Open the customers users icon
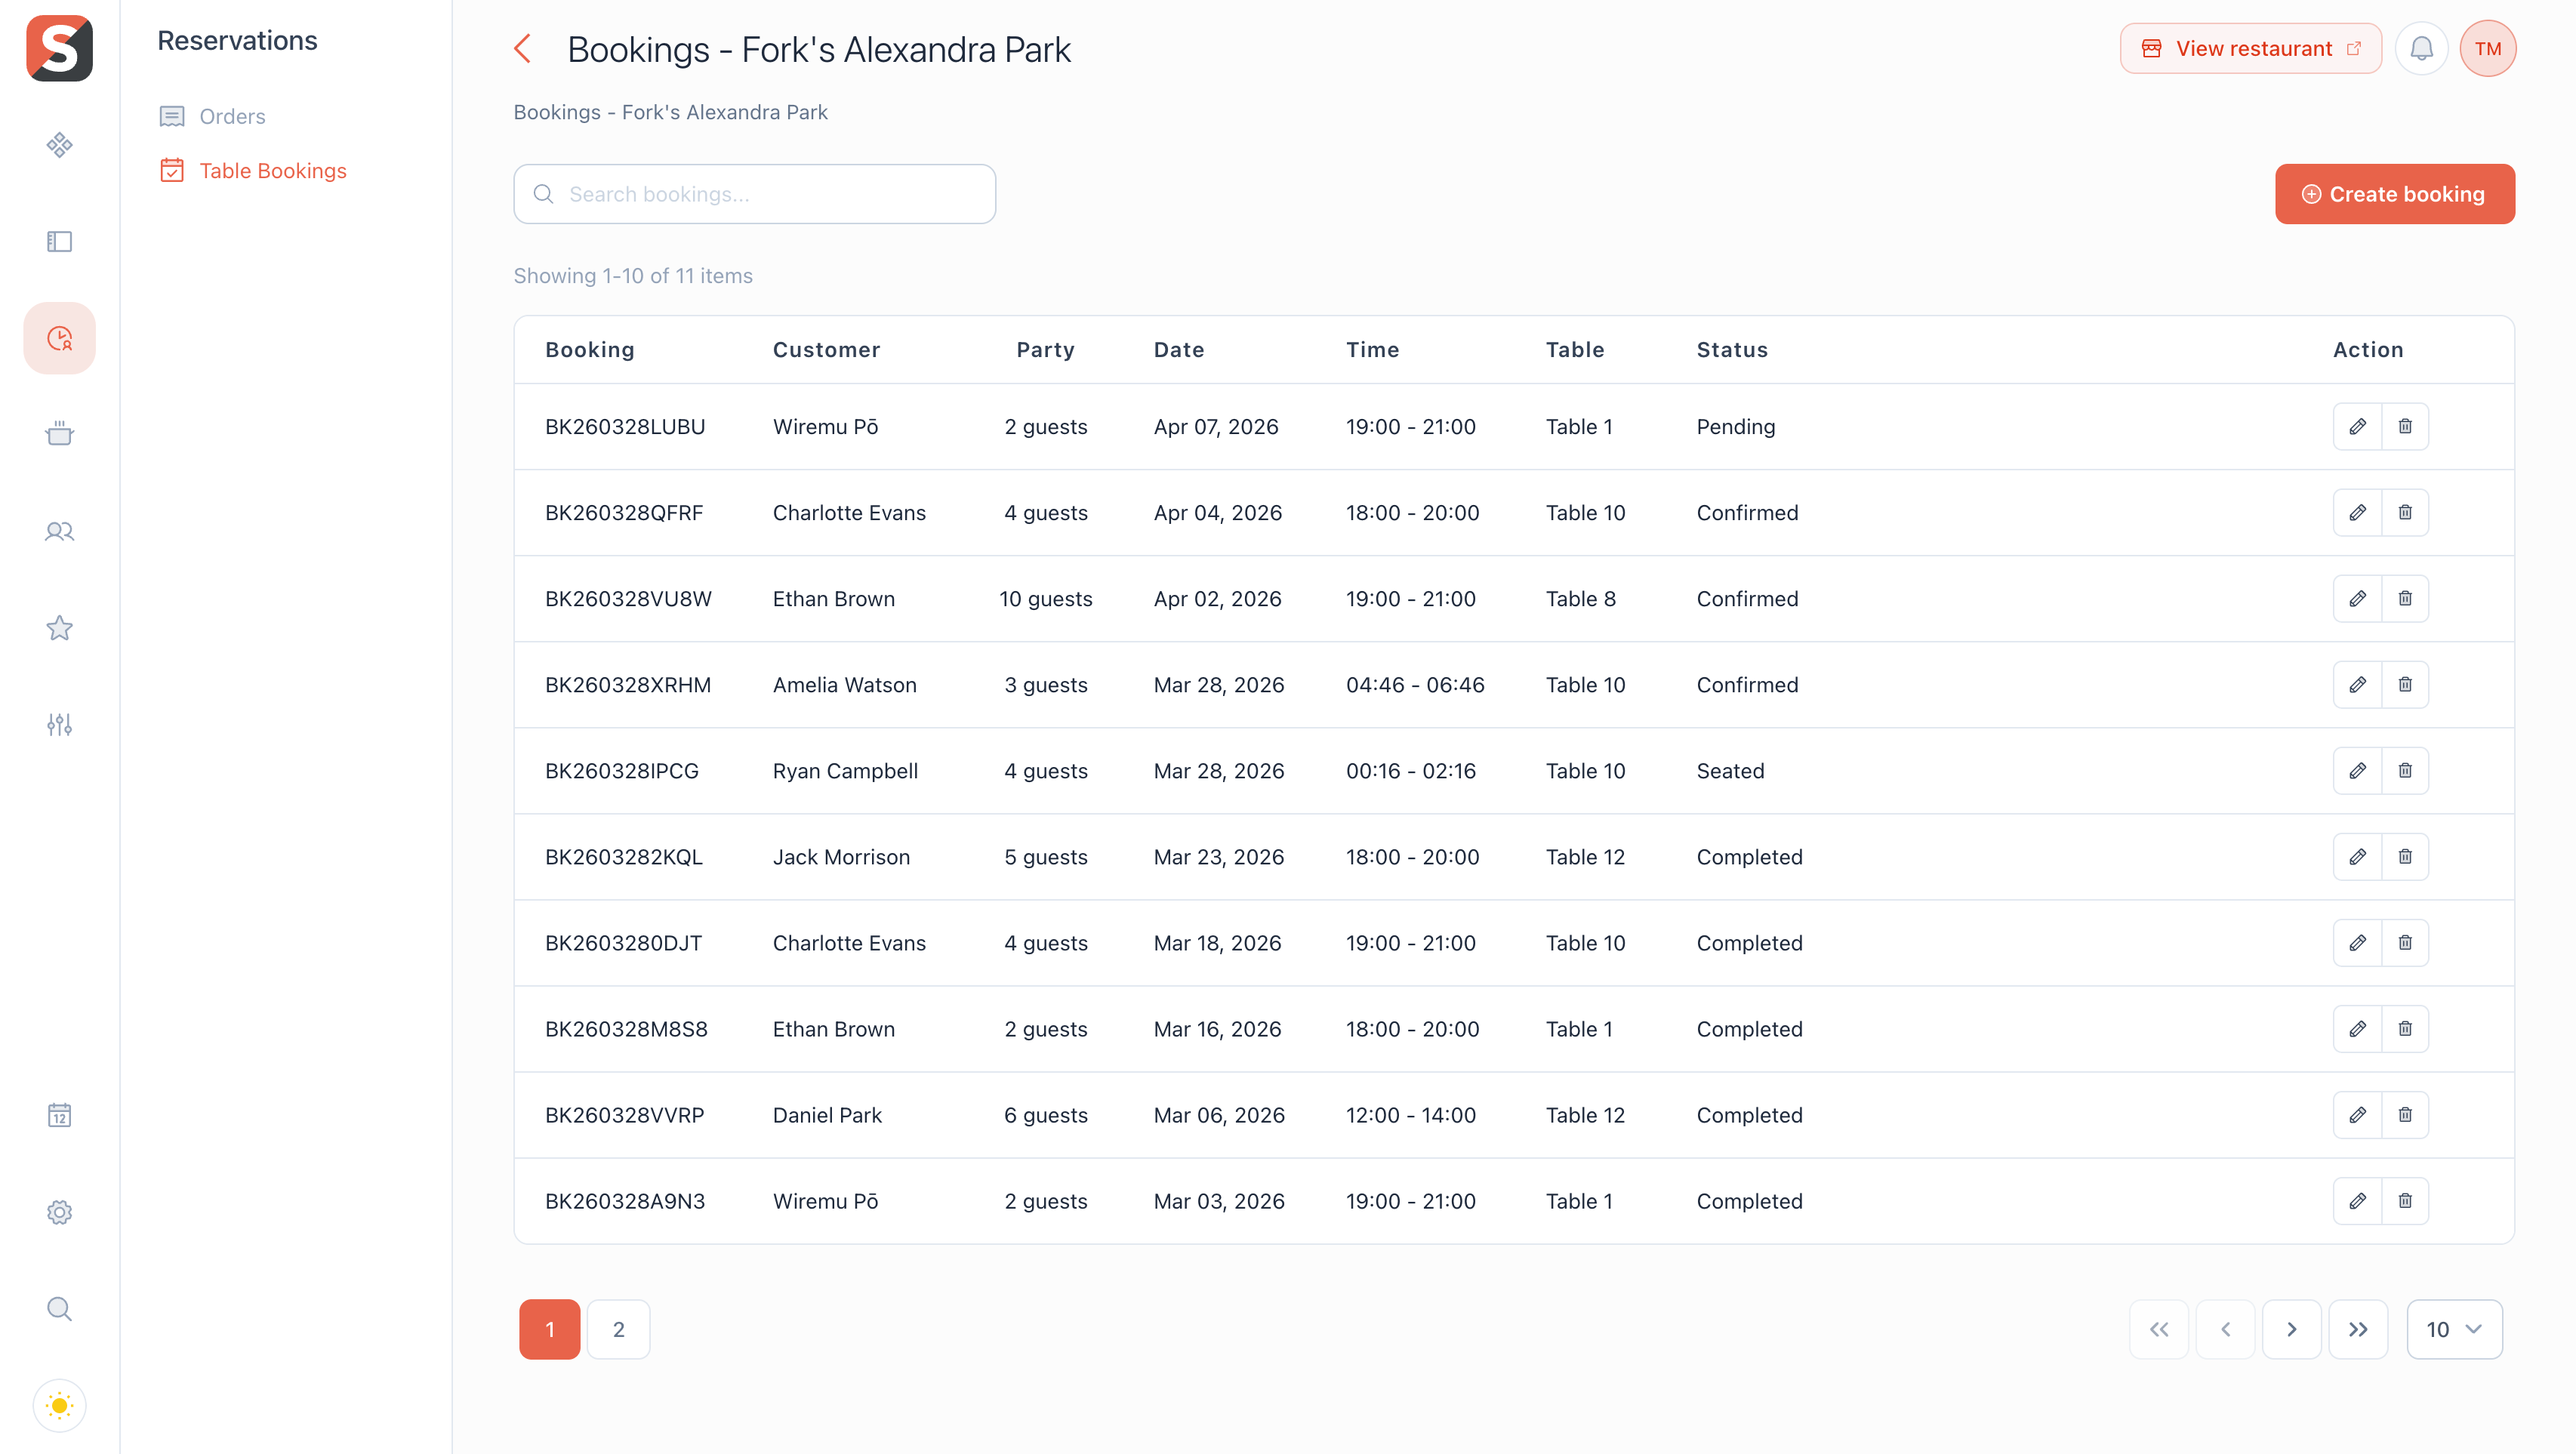Screen dimensions: 2576x1454 (59, 531)
